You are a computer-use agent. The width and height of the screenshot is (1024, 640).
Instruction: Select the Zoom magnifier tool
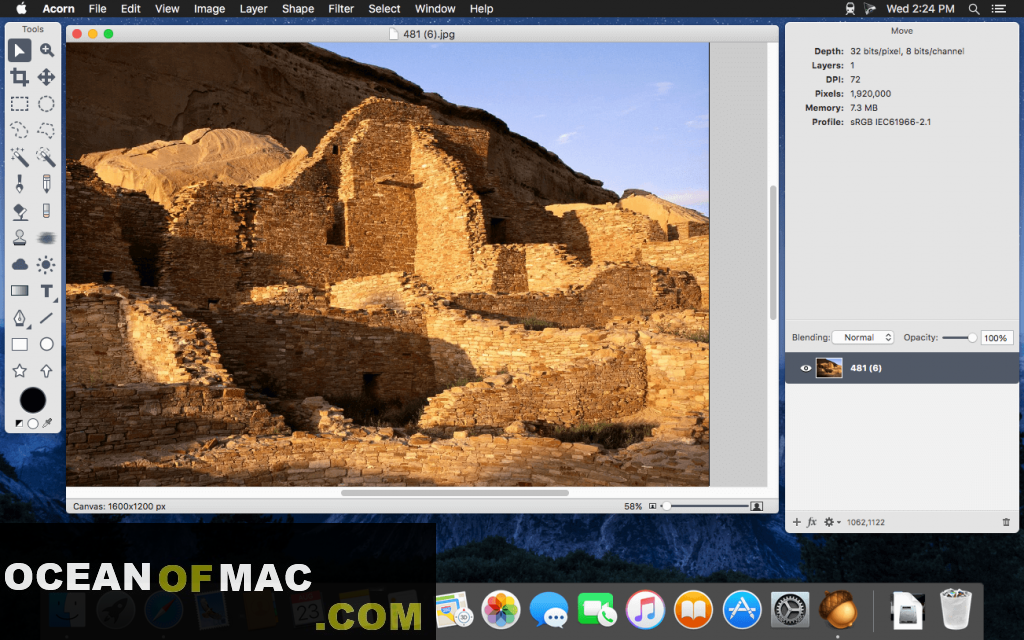tap(46, 50)
